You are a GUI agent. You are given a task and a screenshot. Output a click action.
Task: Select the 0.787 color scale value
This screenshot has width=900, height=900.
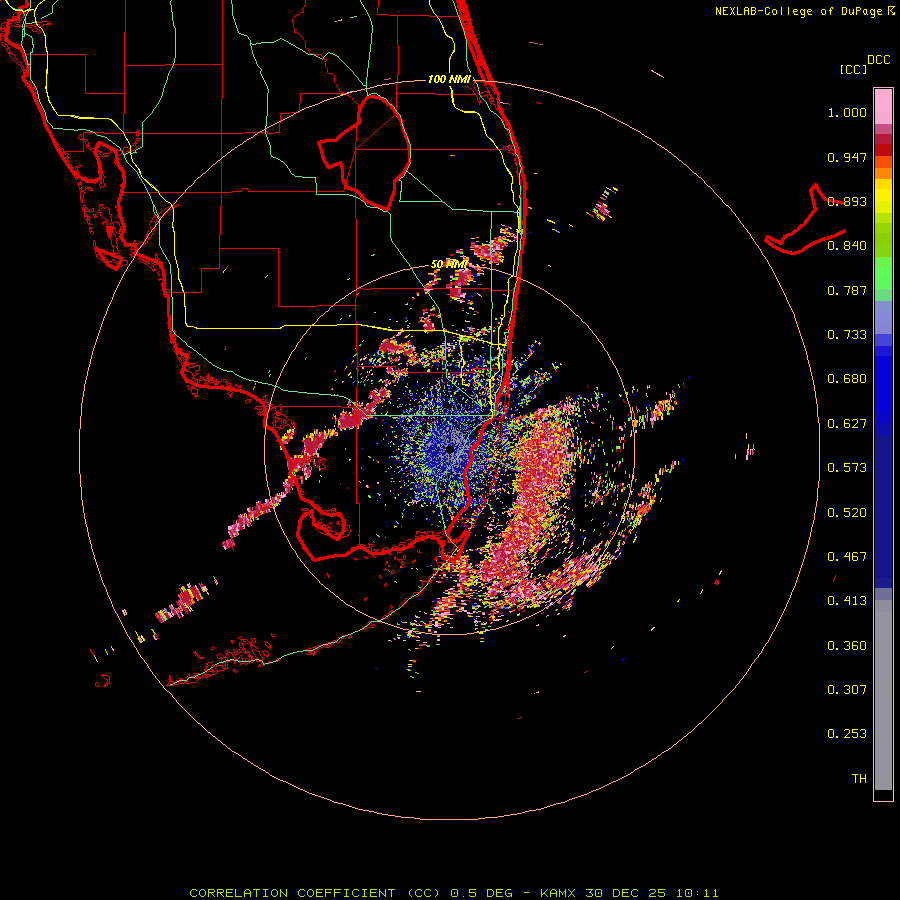pyautogui.click(x=847, y=290)
